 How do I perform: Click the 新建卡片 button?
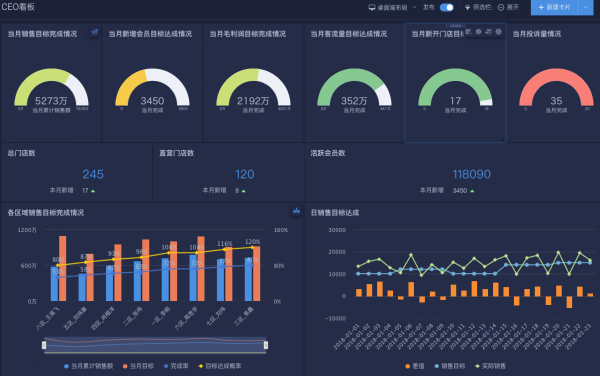pos(554,7)
